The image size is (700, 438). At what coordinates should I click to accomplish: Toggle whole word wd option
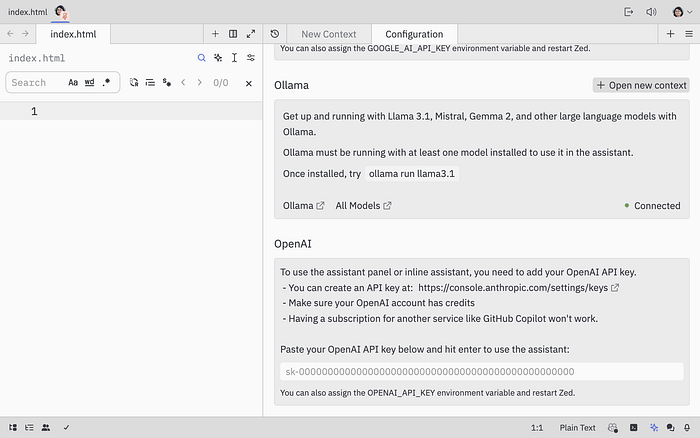[90, 83]
